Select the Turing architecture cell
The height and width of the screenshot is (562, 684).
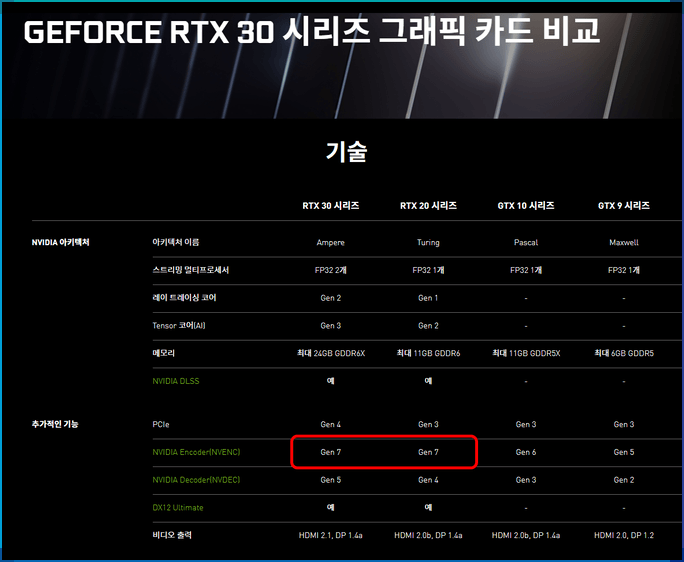click(x=428, y=243)
